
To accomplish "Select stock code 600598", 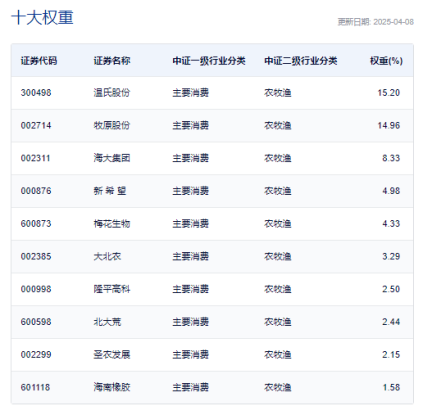I will (x=36, y=322).
